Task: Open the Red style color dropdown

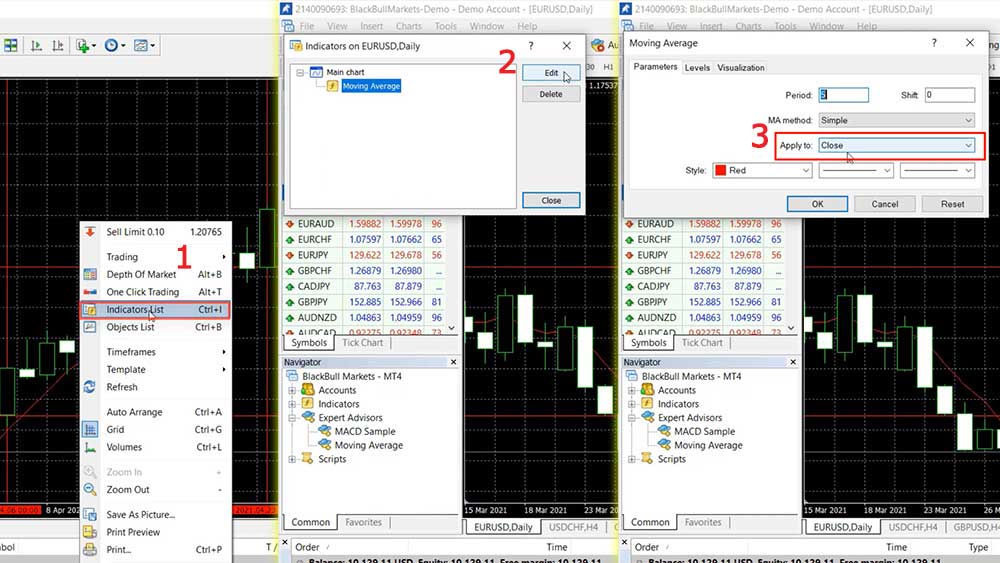Action: pos(762,170)
